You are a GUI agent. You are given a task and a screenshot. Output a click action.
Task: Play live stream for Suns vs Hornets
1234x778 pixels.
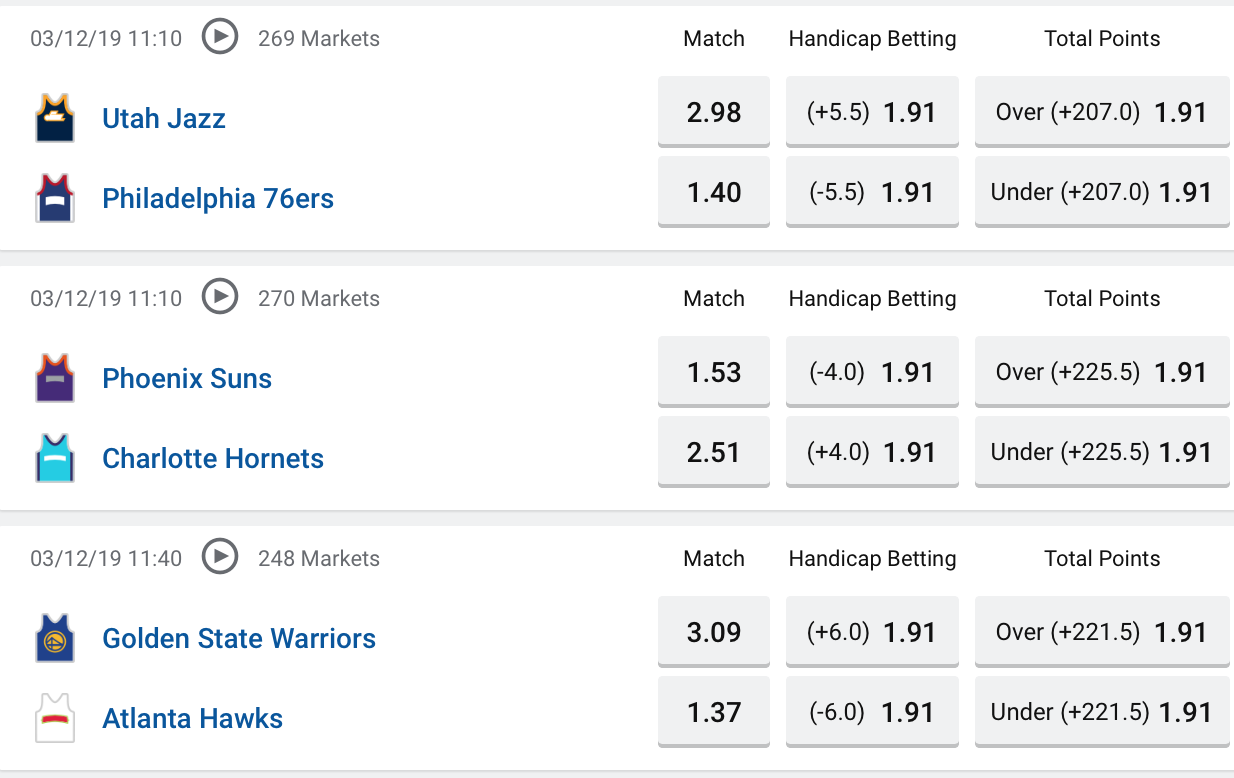(220, 297)
